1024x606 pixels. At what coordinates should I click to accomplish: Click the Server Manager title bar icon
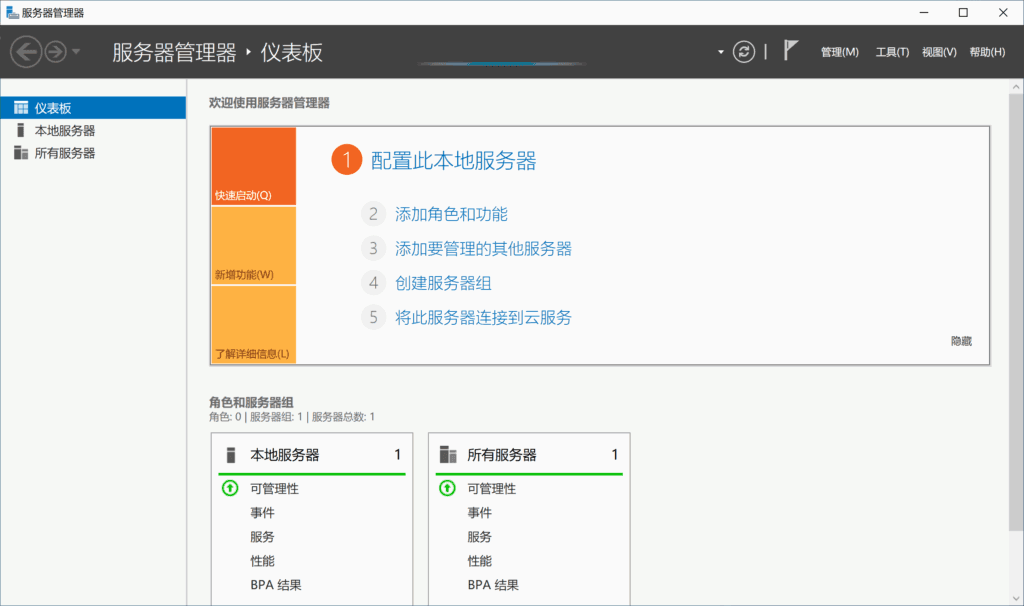[12, 12]
